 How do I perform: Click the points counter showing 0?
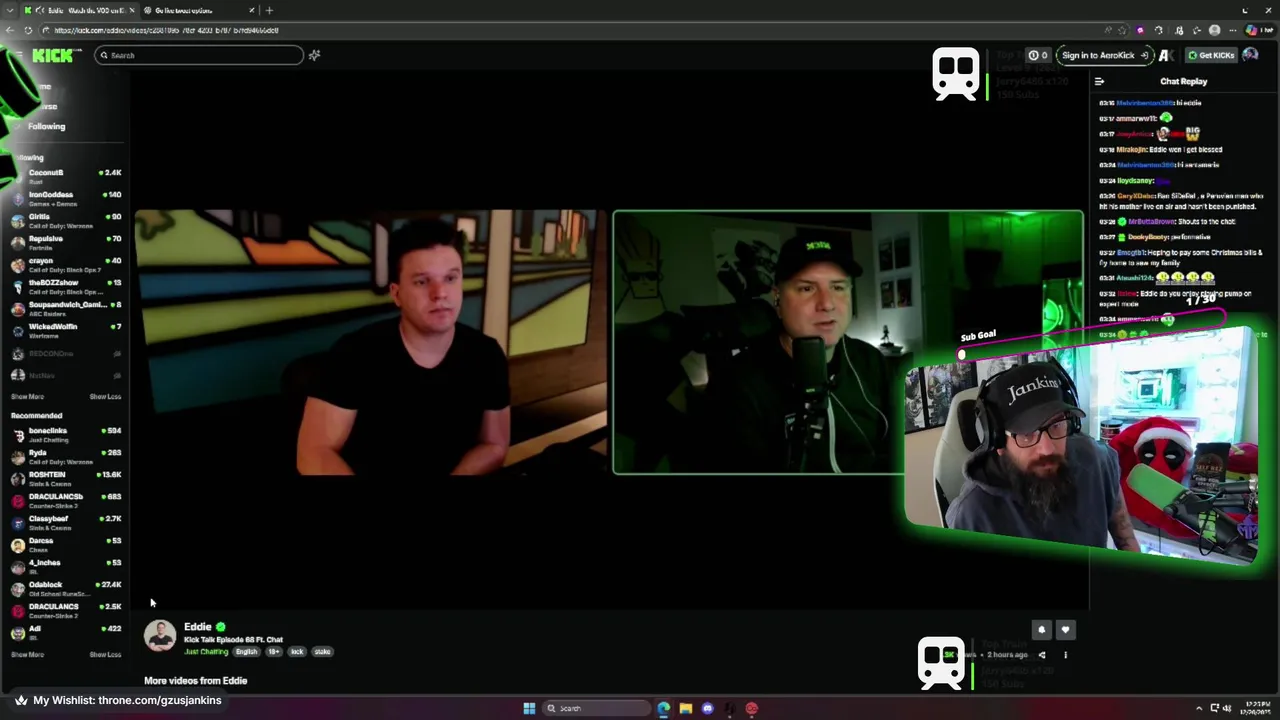(x=1038, y=55)
